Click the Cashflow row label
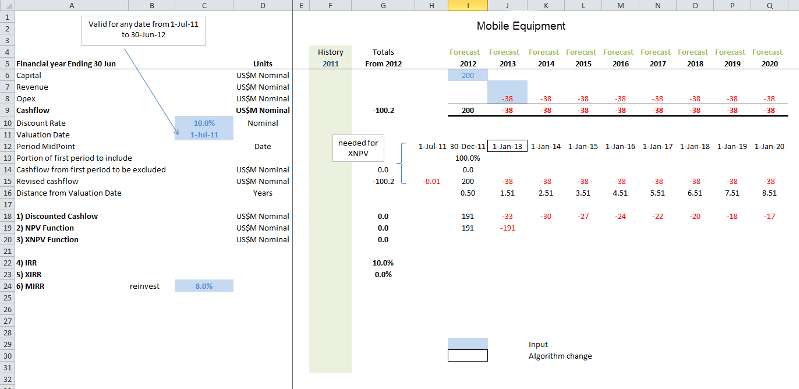Image resolution: width=799 pixels, height=389 pixels. pos(33,110)
